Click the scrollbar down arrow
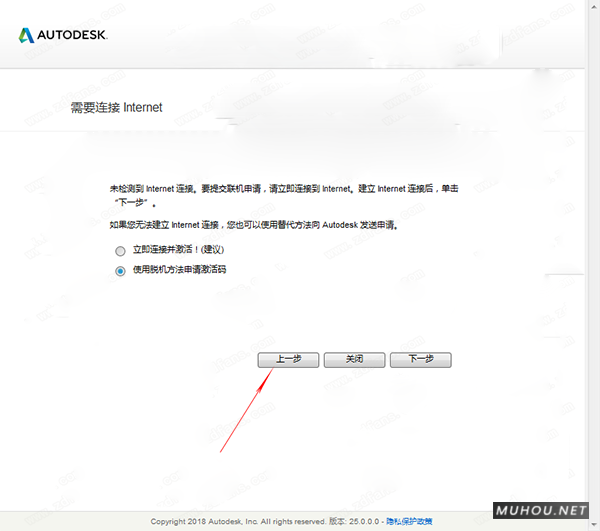The image size is (600, 531). (594, 523)
